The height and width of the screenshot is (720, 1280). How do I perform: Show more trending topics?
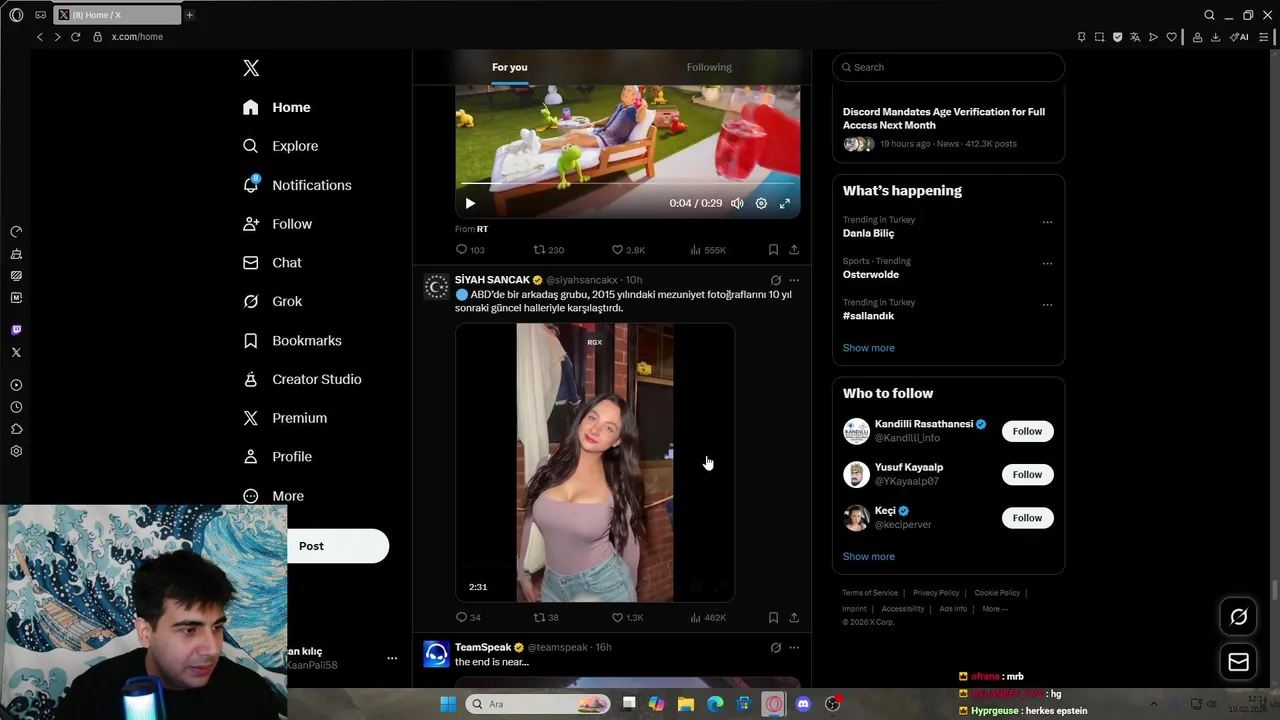869,348
